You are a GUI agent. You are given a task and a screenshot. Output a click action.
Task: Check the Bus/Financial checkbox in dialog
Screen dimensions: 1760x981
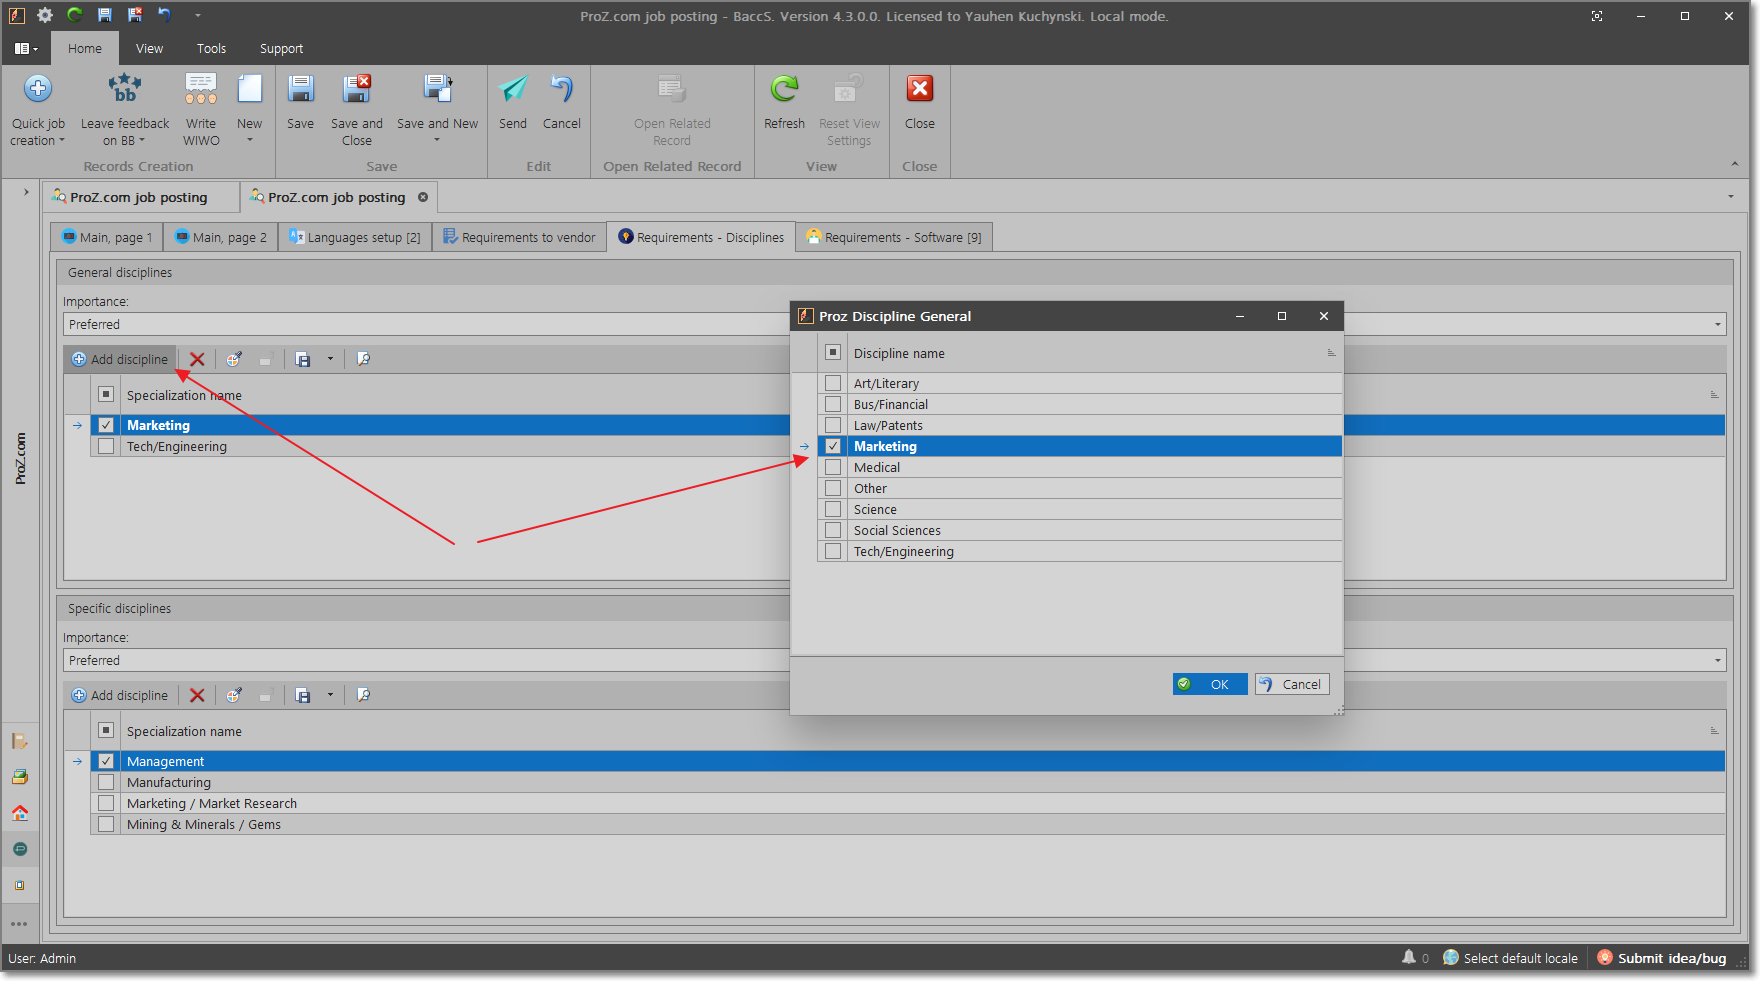(833, 404)
